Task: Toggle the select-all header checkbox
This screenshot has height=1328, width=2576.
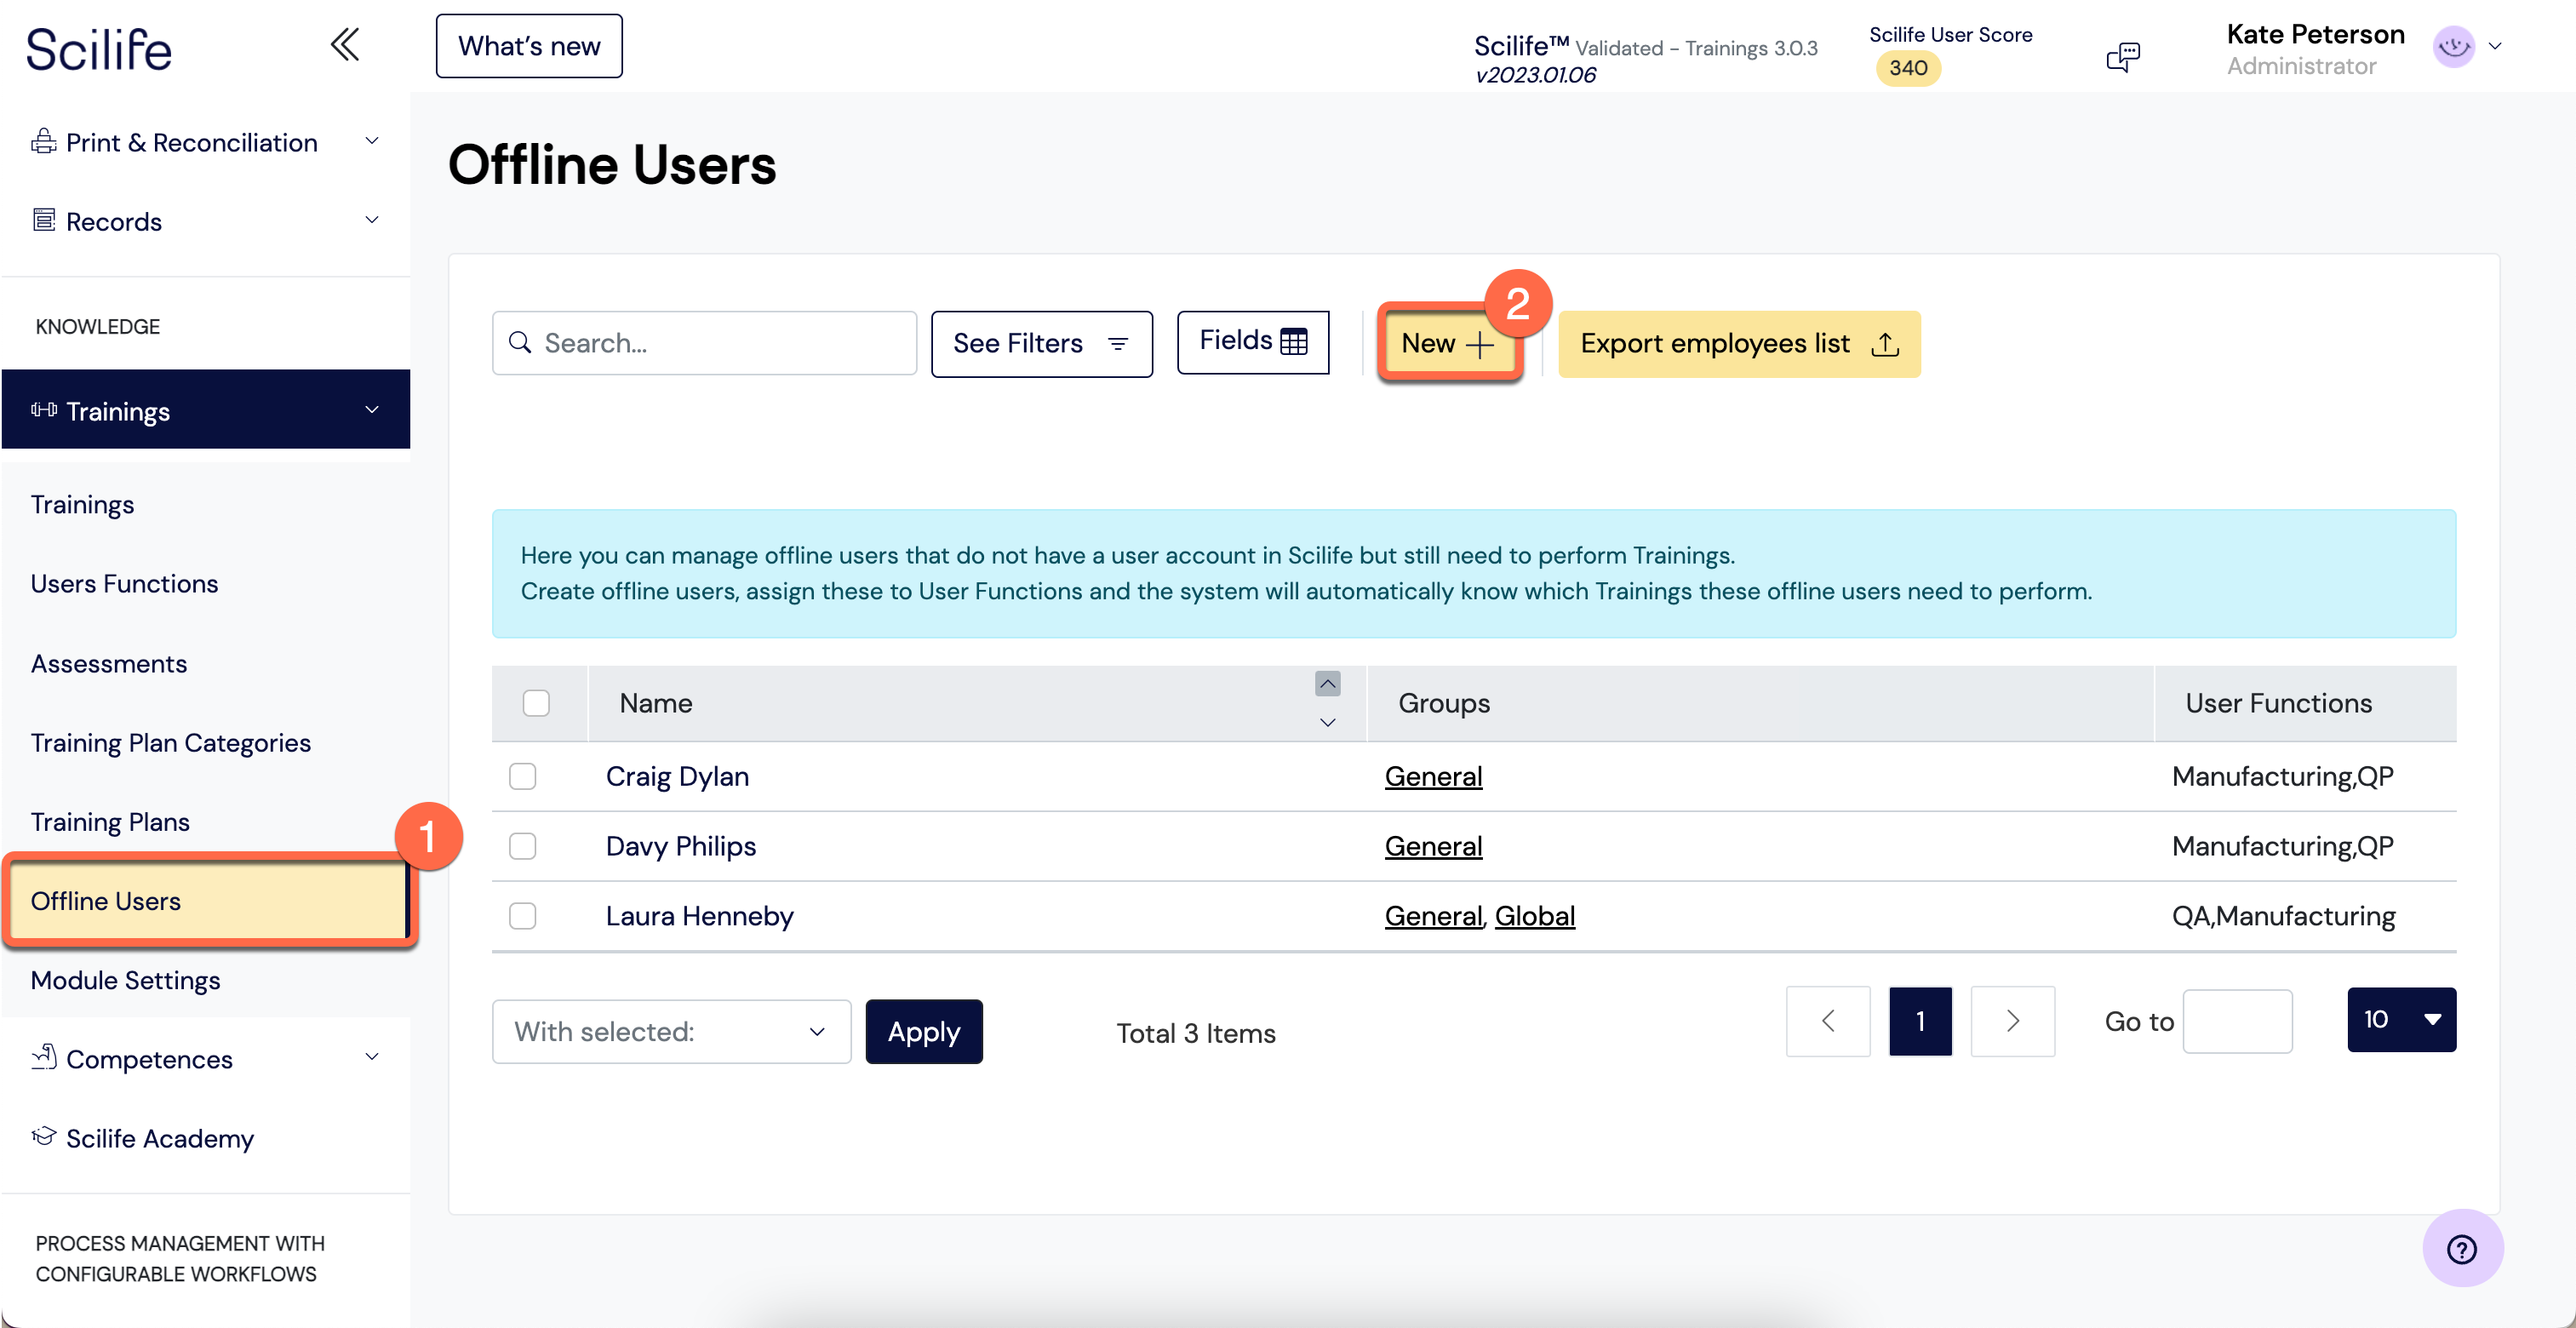Action: pos(536,703)
